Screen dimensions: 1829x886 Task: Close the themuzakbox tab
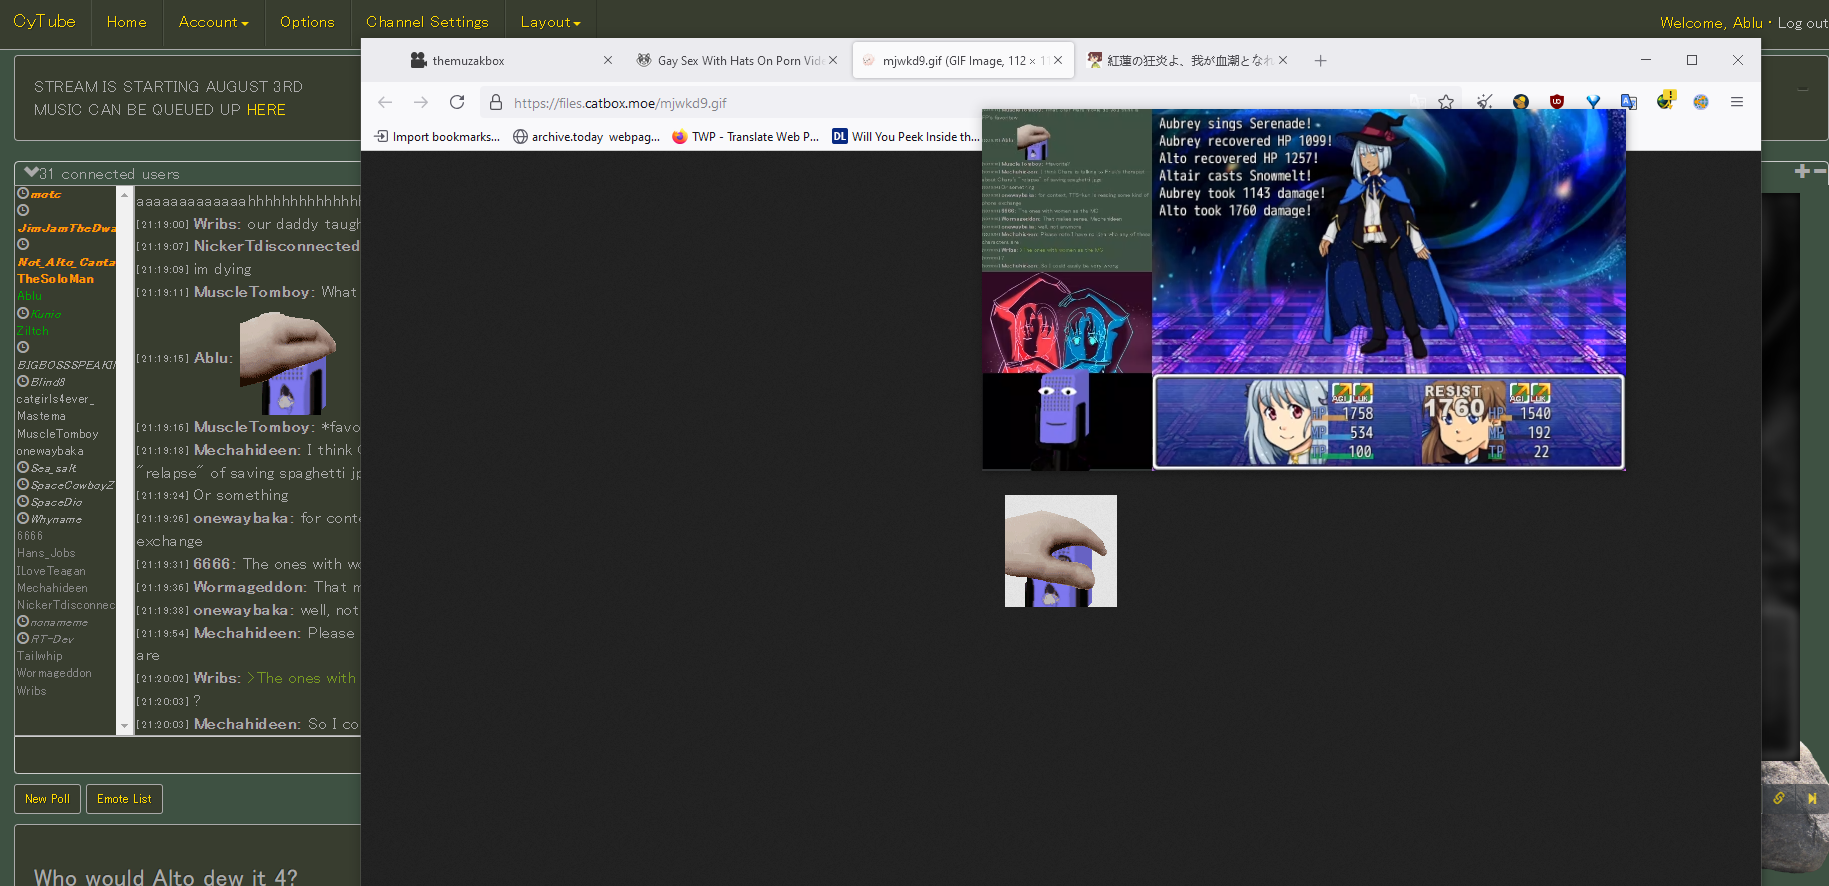[x=608, y=61]
